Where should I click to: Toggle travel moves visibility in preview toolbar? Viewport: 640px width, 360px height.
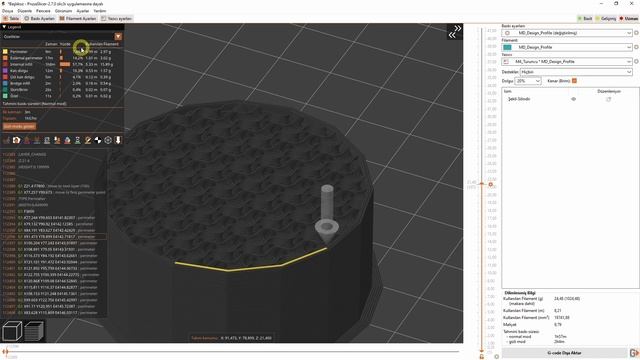click(x=7, y=140)
